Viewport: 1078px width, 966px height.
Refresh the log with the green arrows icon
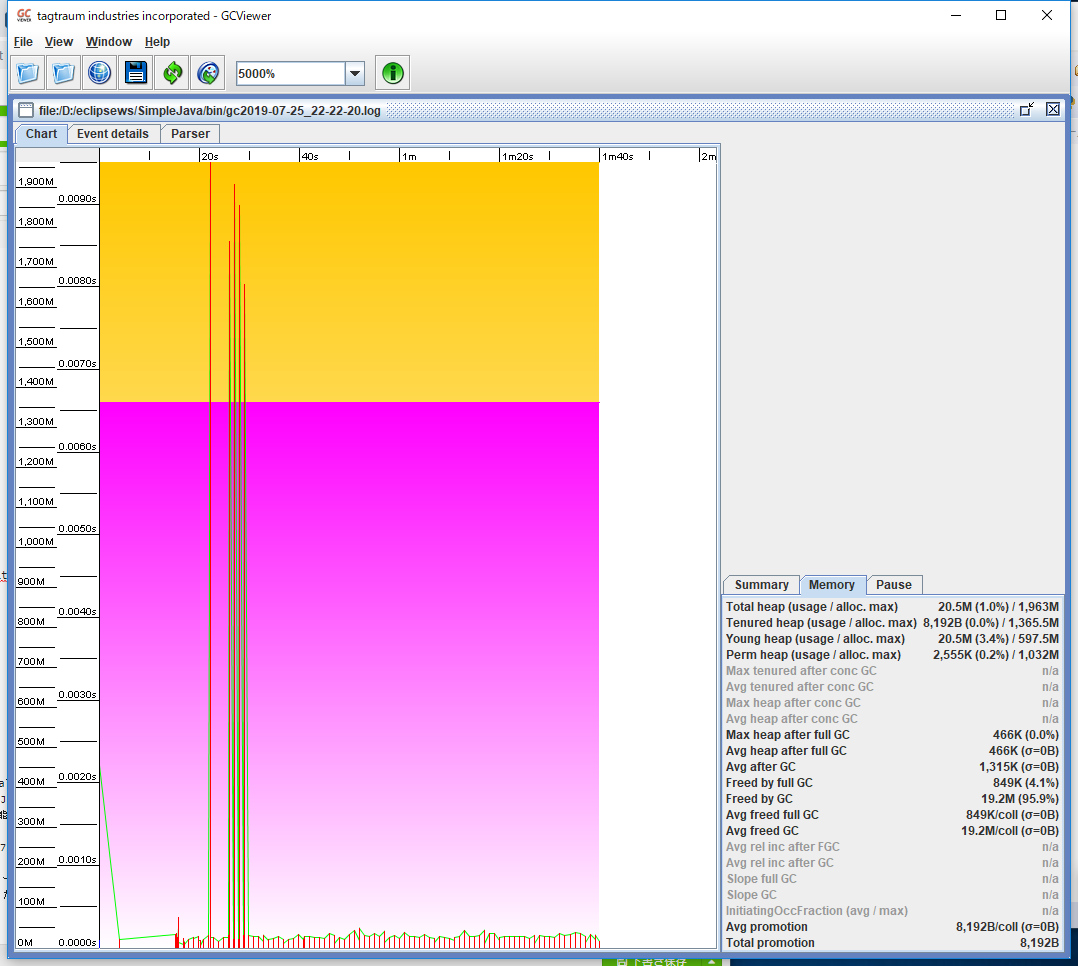coord(172,73)
